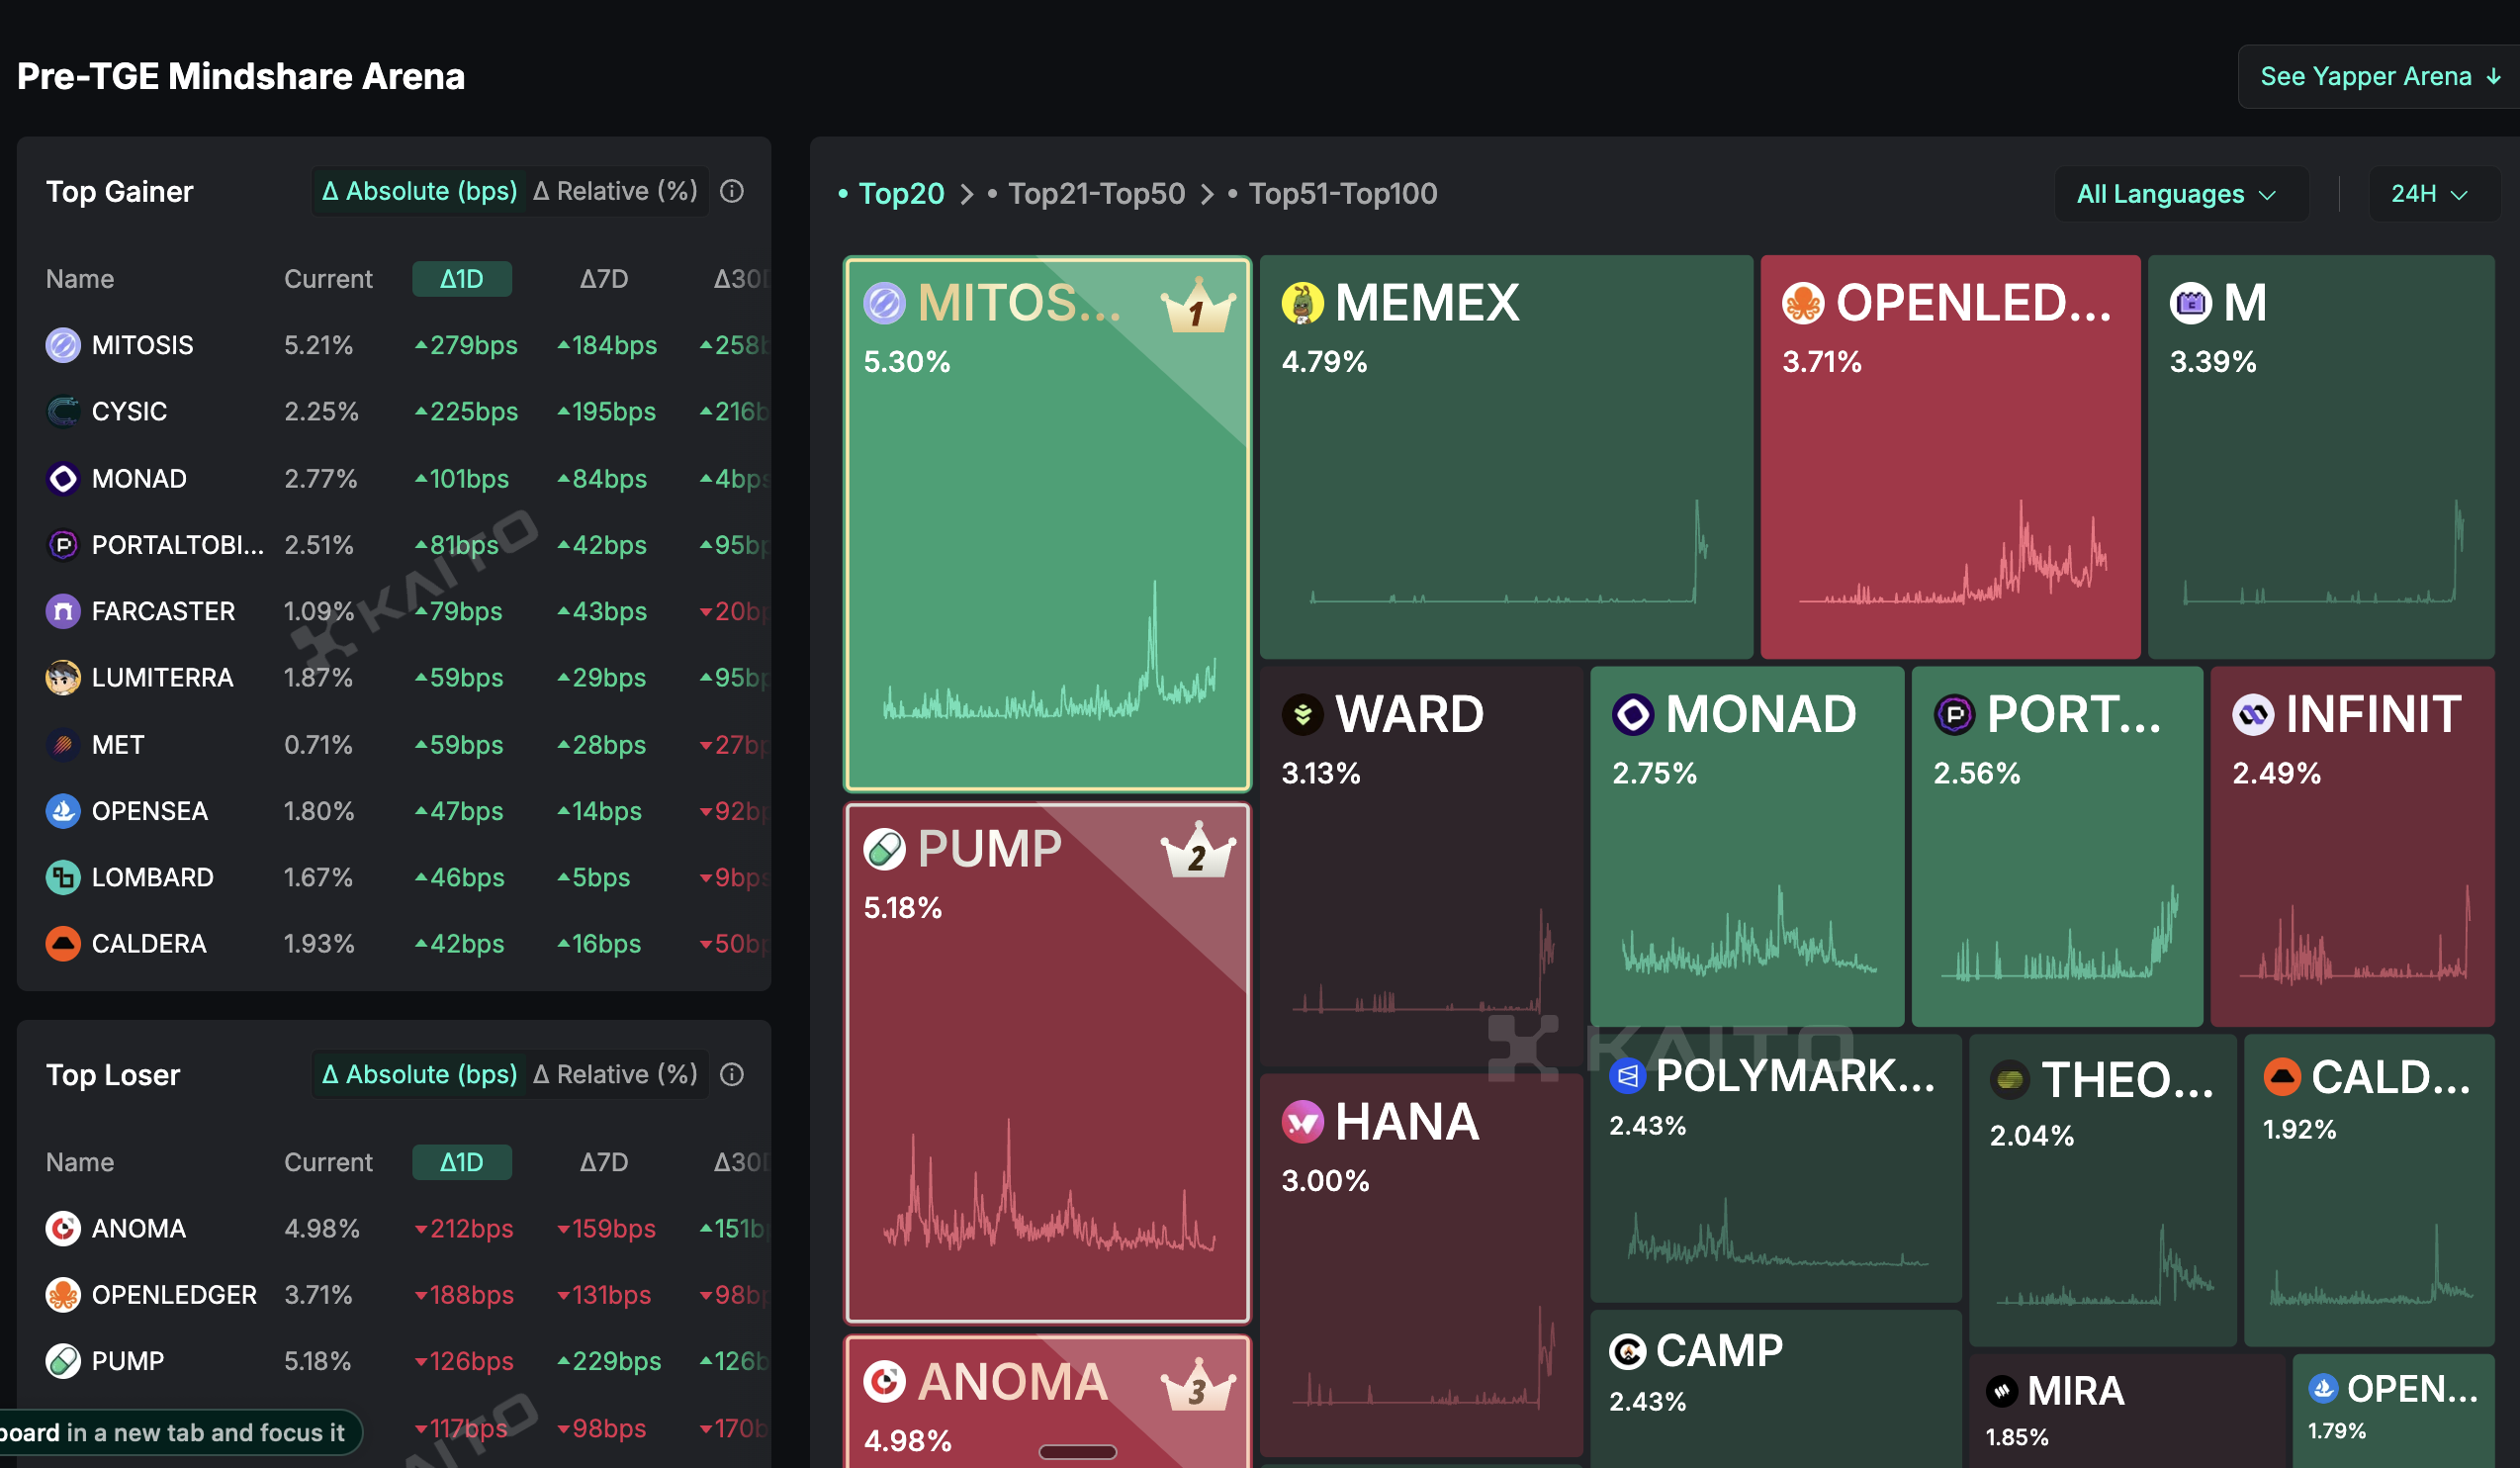Click FARCASTER's 1.09% current value

pos(319,611)
